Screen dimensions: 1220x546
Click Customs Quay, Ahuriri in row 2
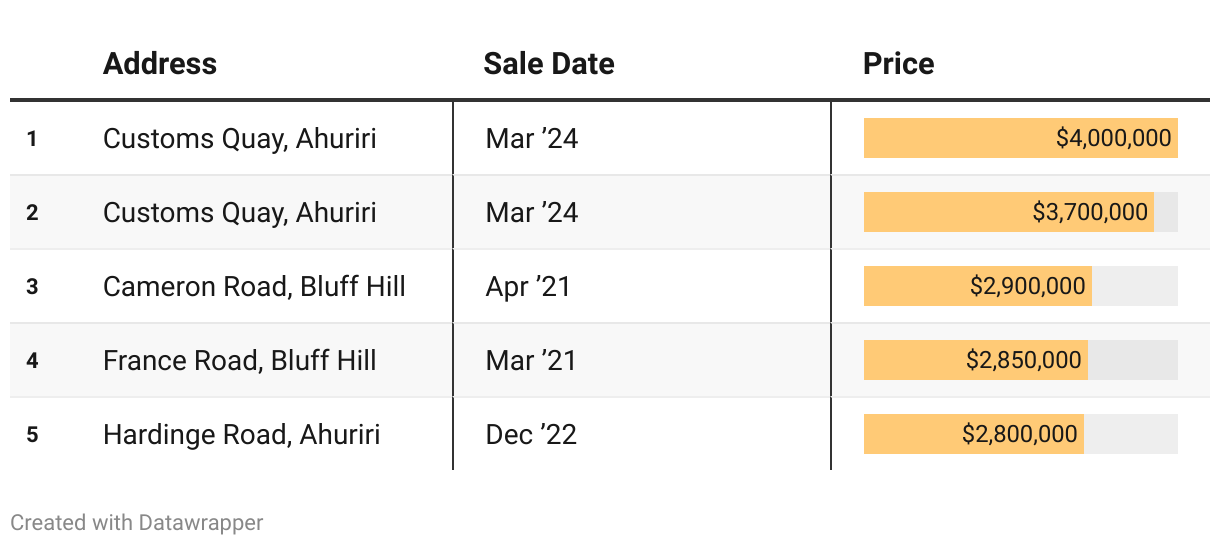[x=240, y=212]
